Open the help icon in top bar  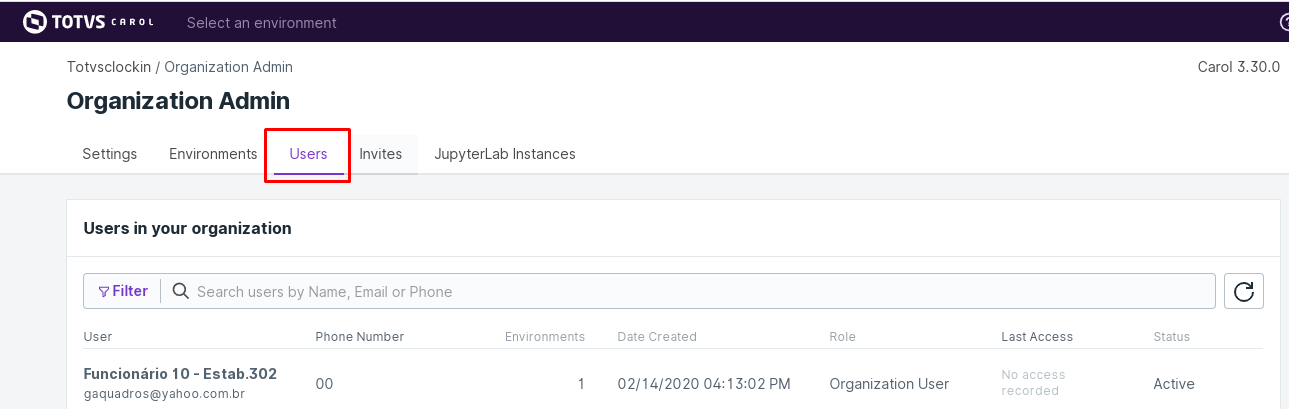pos(1283,21)
